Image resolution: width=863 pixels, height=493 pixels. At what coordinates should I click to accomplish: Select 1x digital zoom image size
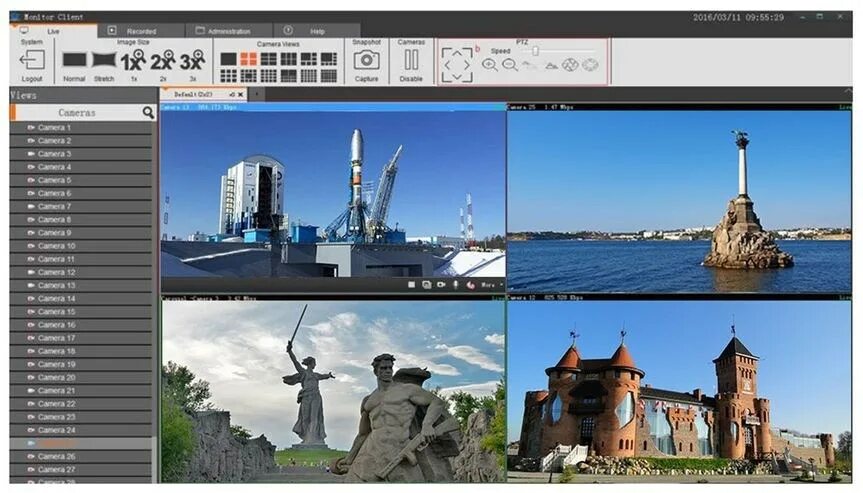tap(133, 61)
